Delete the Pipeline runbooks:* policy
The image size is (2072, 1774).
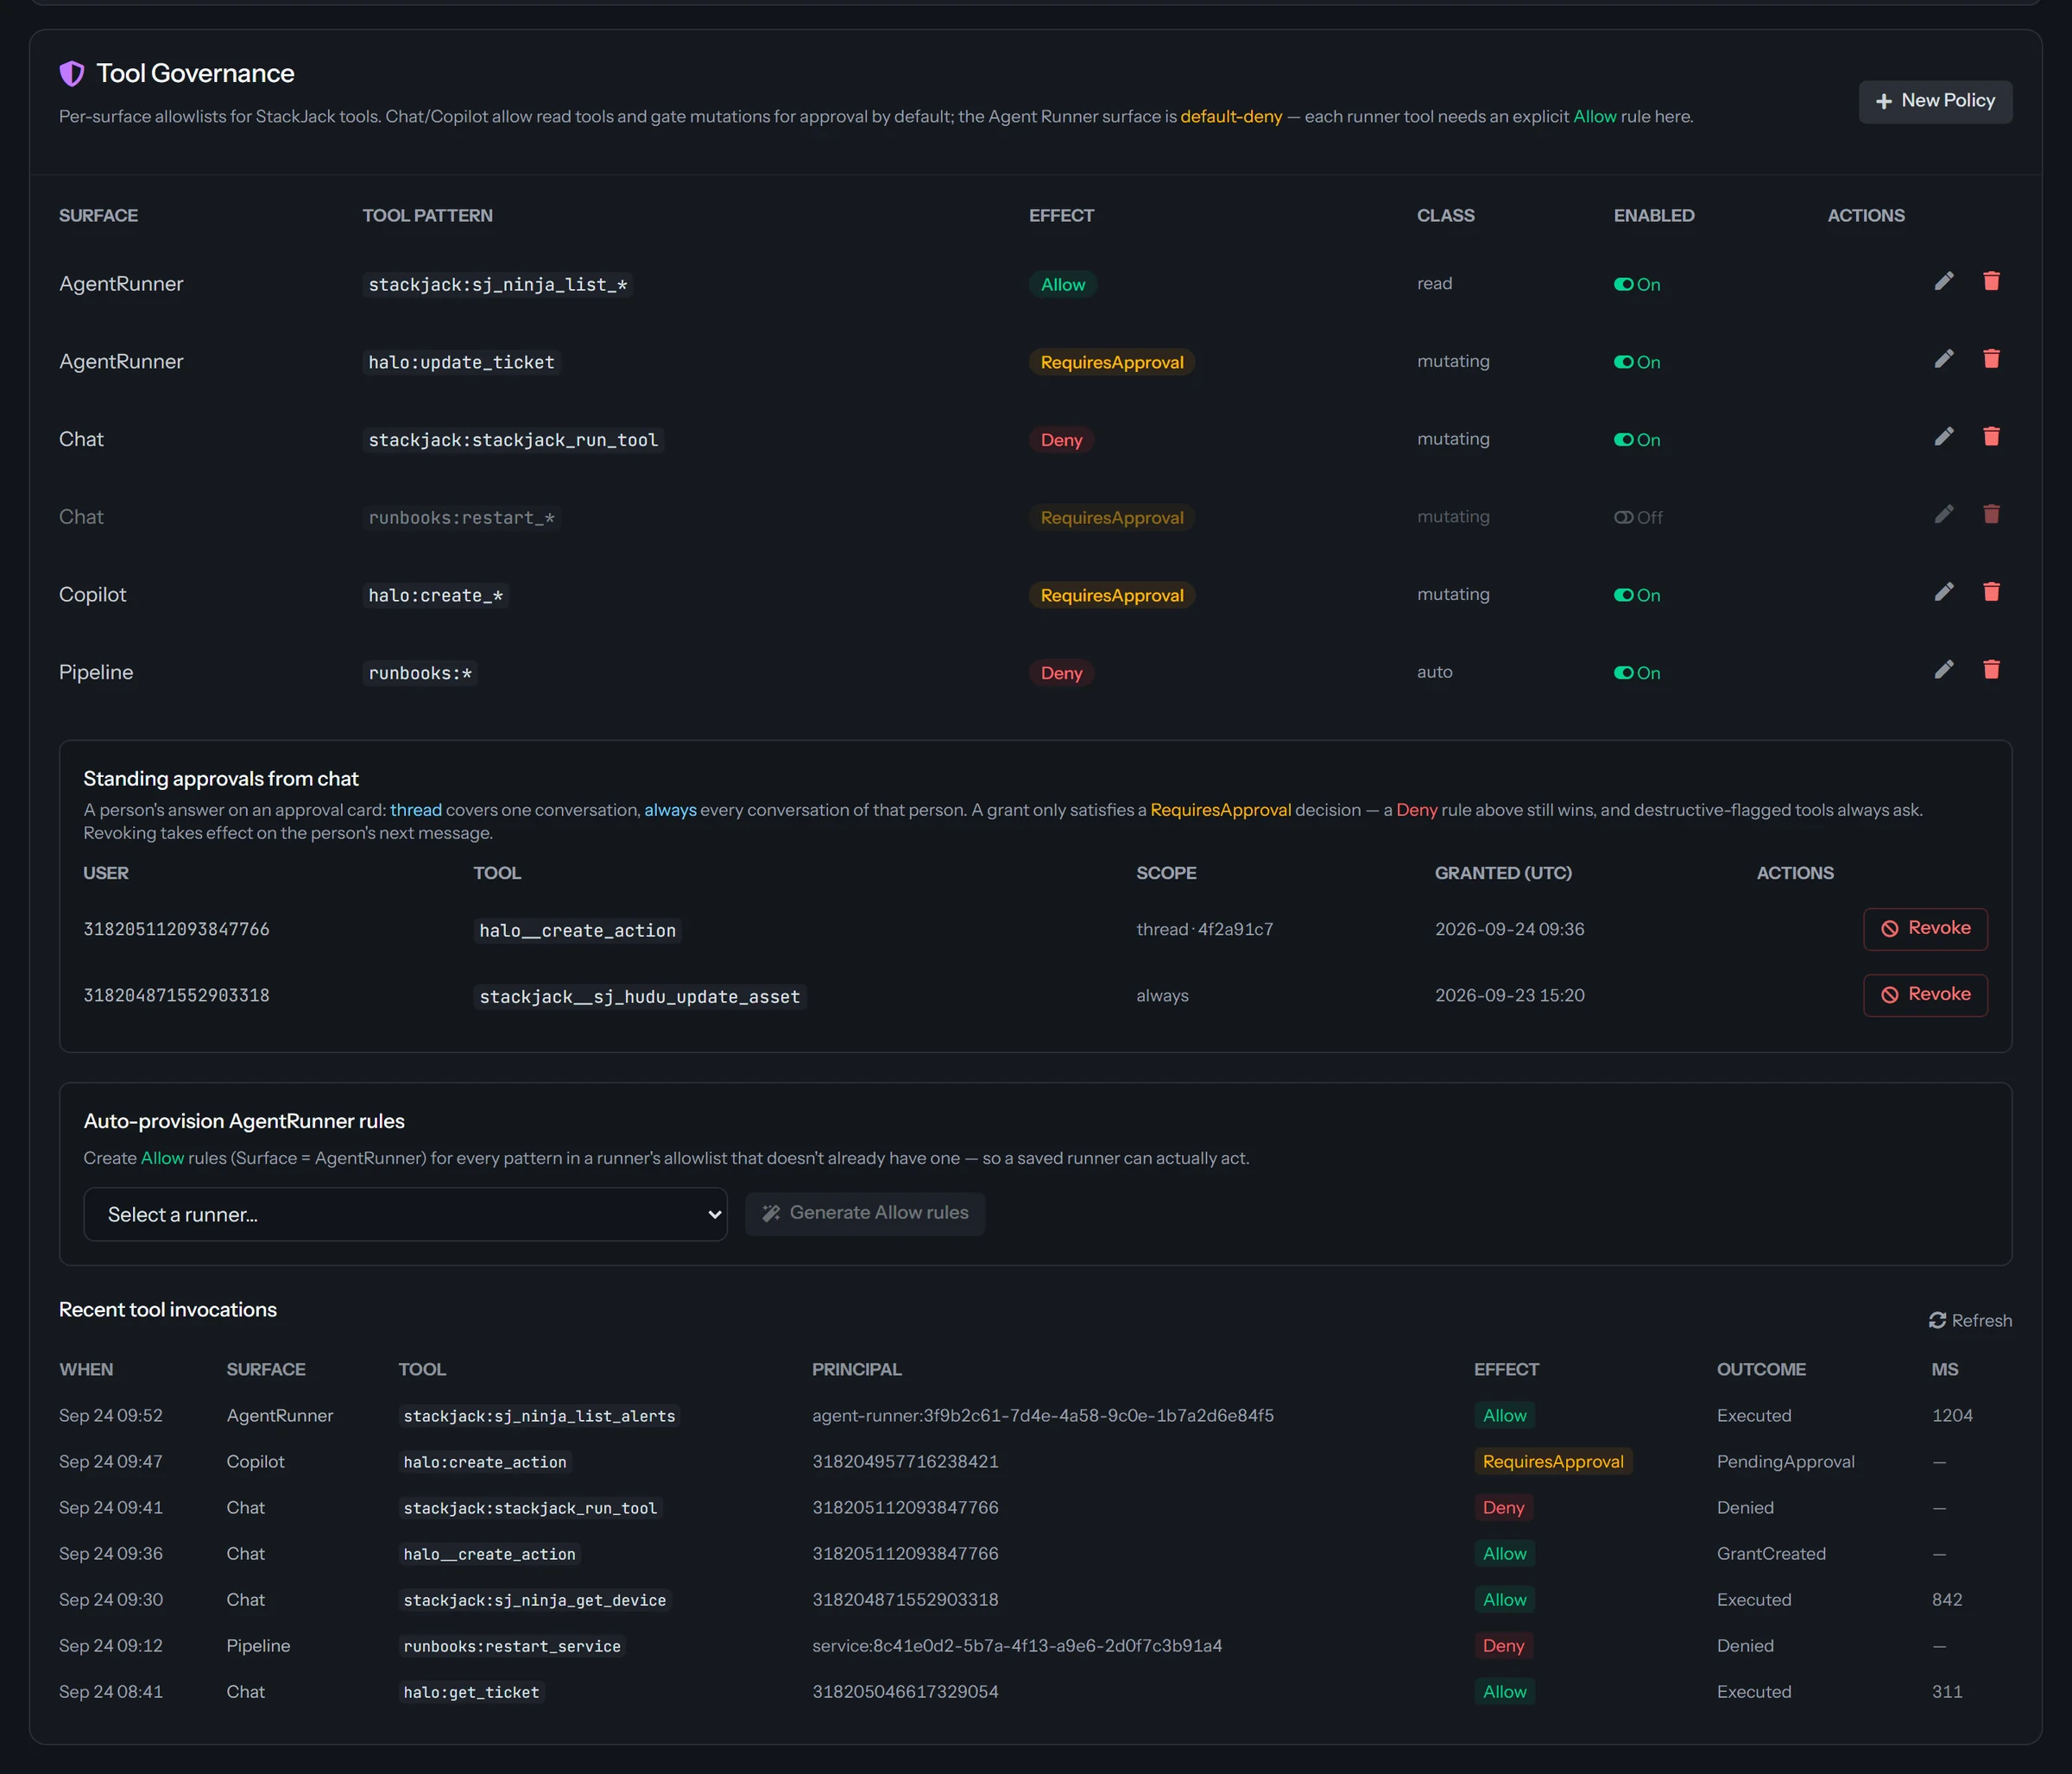coord(1991,670)
